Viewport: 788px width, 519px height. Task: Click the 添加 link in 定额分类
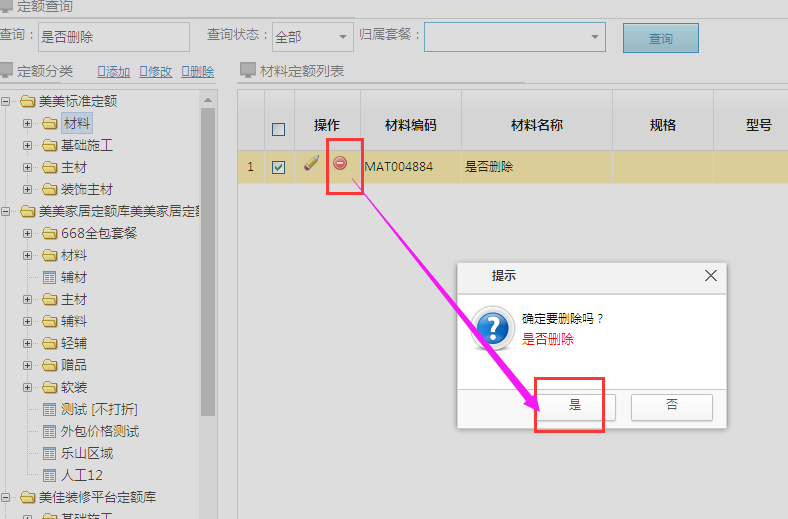click(113, 71)
